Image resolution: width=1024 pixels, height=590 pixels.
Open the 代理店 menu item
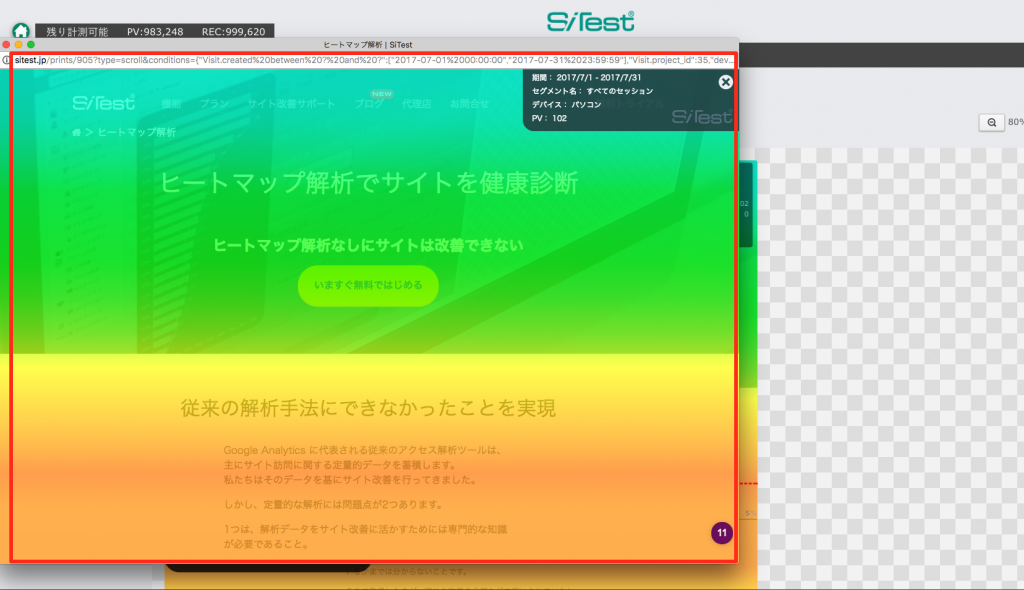click(x=417, y=104)
